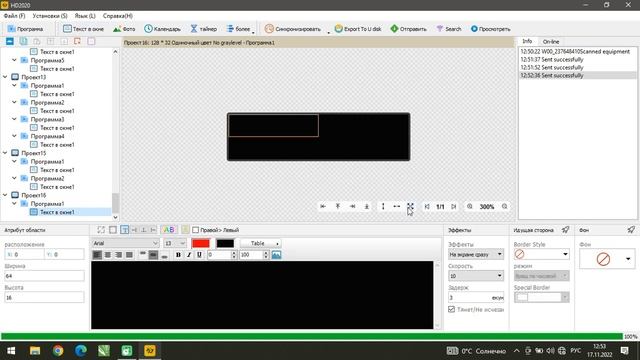Align text right

pos(118,255)
